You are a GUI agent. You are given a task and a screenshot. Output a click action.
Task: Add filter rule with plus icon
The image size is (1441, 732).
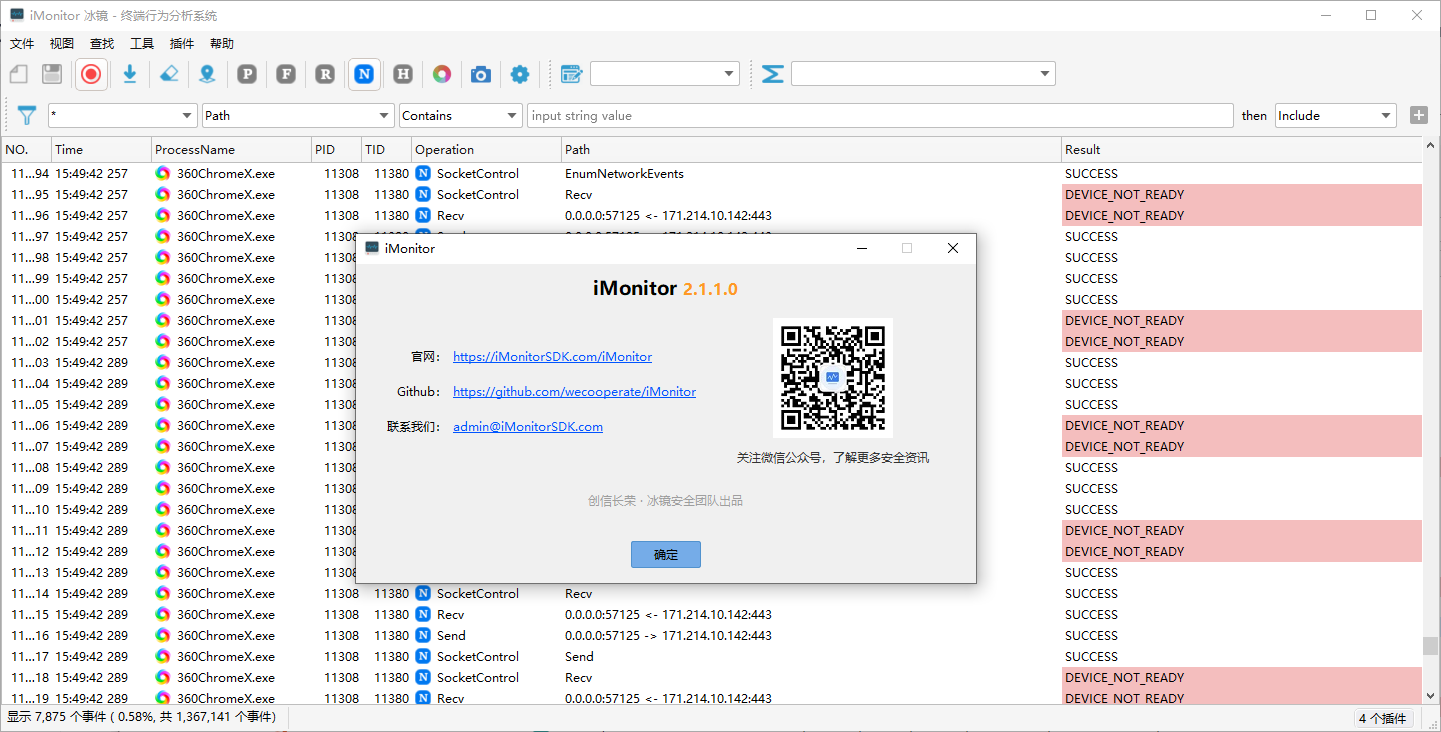pyautogui.click(x=1418, y=115)
